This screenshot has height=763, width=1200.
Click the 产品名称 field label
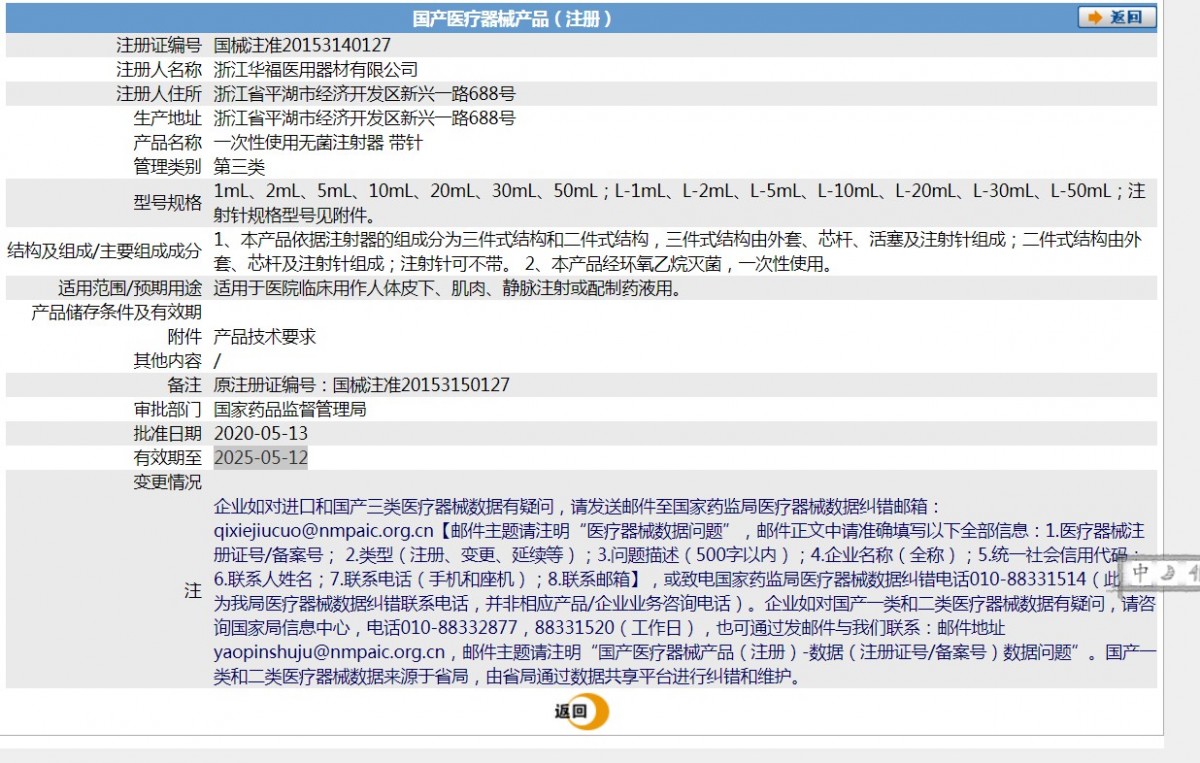(x=167, y=143)
